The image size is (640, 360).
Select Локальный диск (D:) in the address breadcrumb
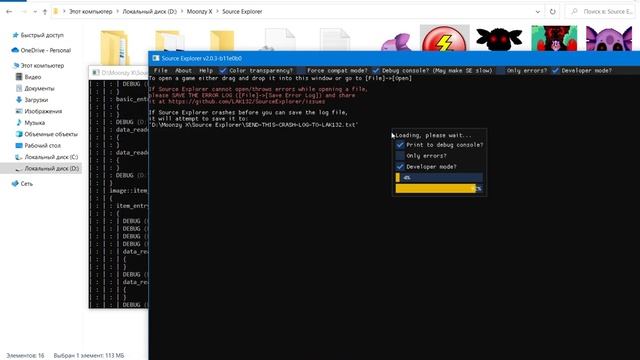pos(149,12)
